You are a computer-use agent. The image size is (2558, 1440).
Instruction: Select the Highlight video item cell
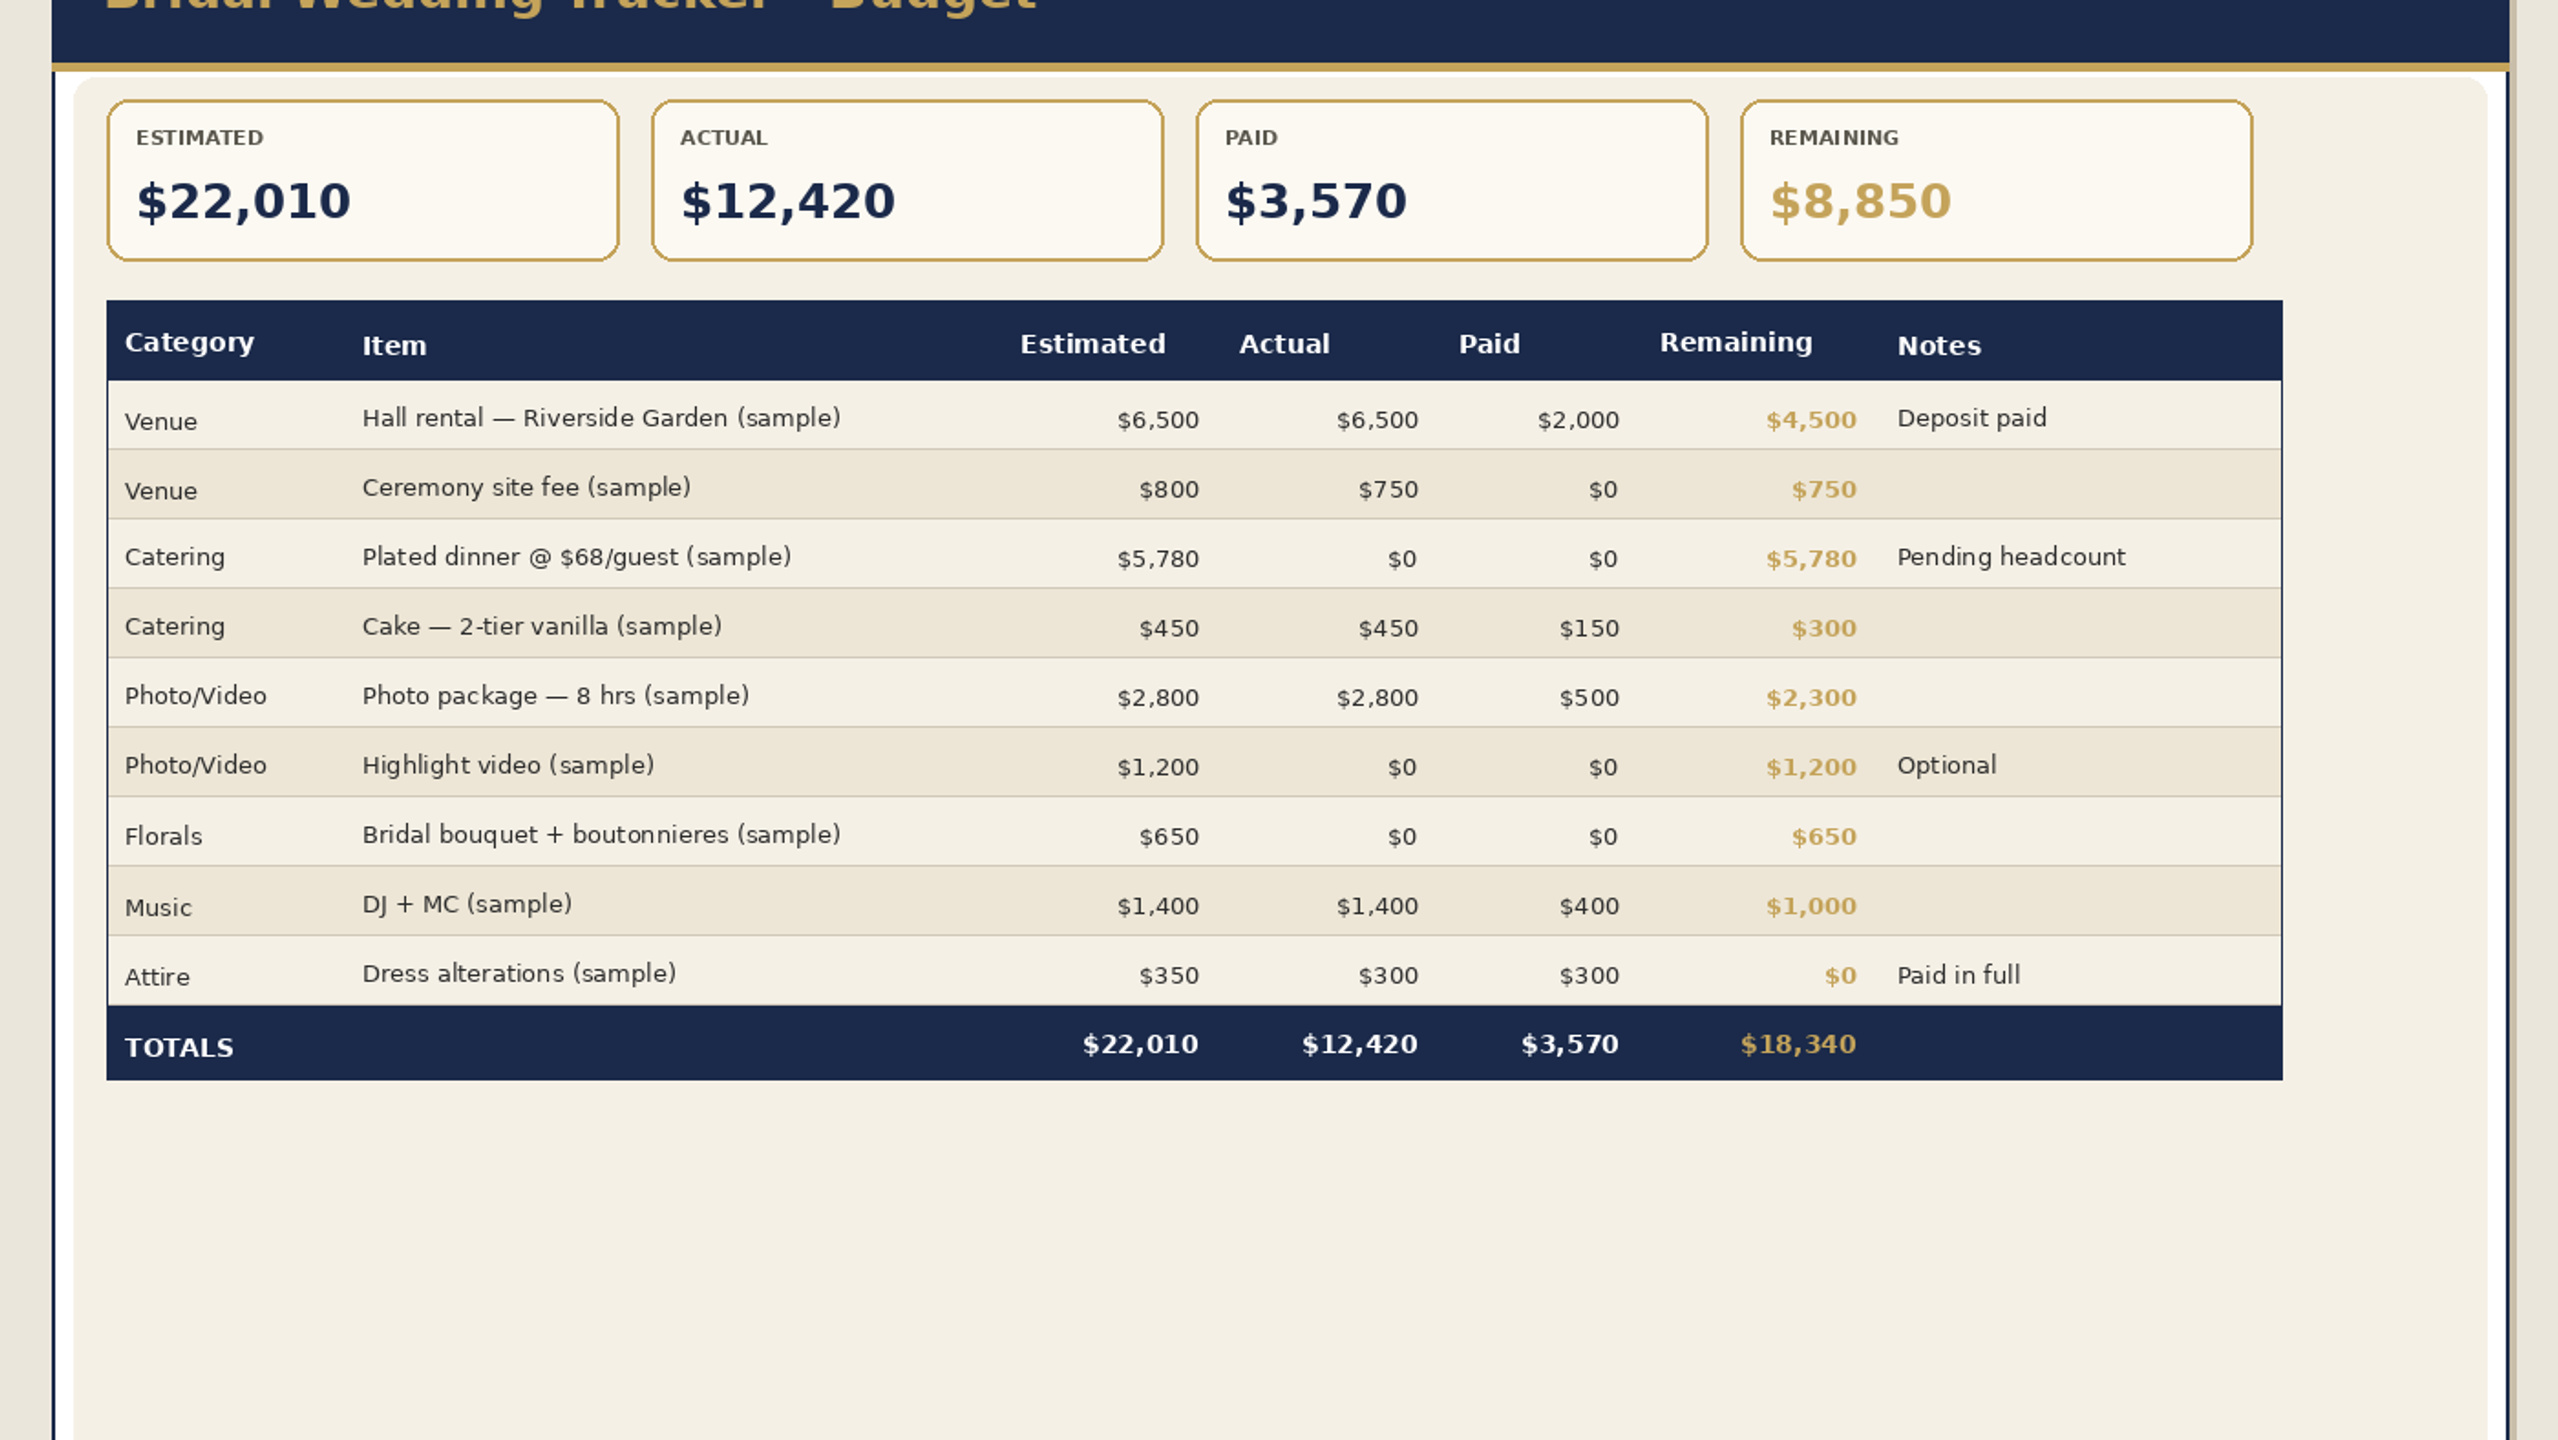pos(508,765)
